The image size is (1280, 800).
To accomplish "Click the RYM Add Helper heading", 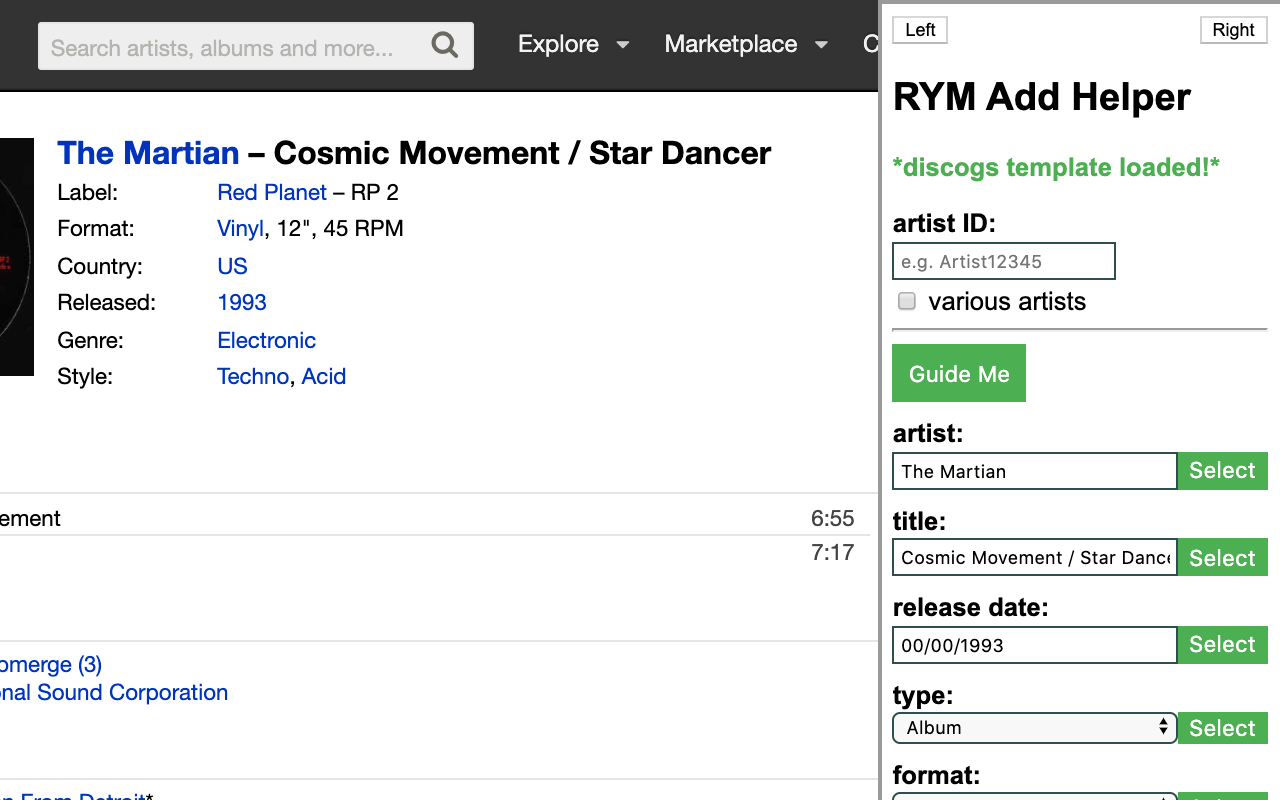I will (x=1041, y=97).
